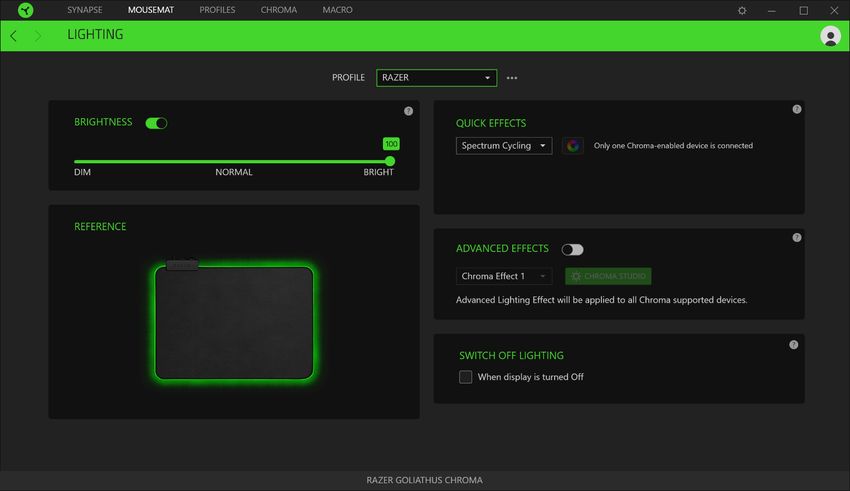Open the MACRO tab
The width and height of the screenshot is (850, 491).
coord(337,10)
